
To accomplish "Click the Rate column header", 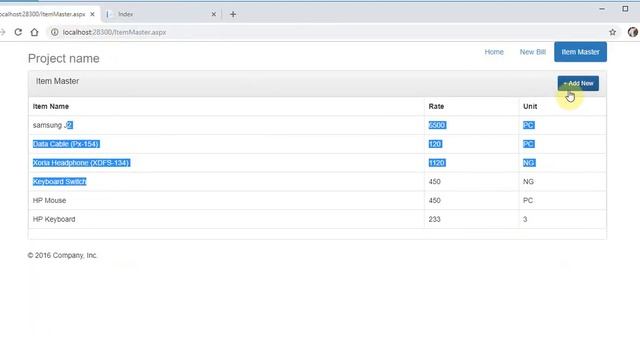I will (436, 106).
